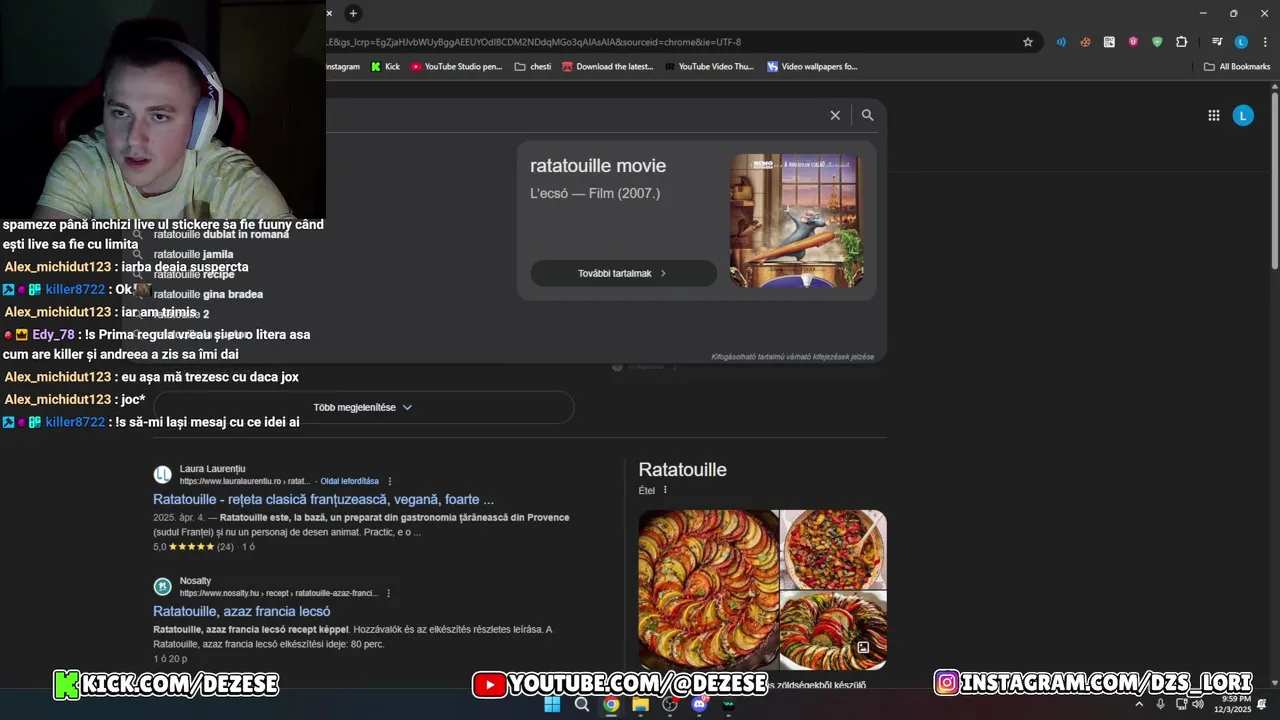Click the Ratatouille knowledge panel heading
Screen dimensions: 1280x720
coord(682,470)
